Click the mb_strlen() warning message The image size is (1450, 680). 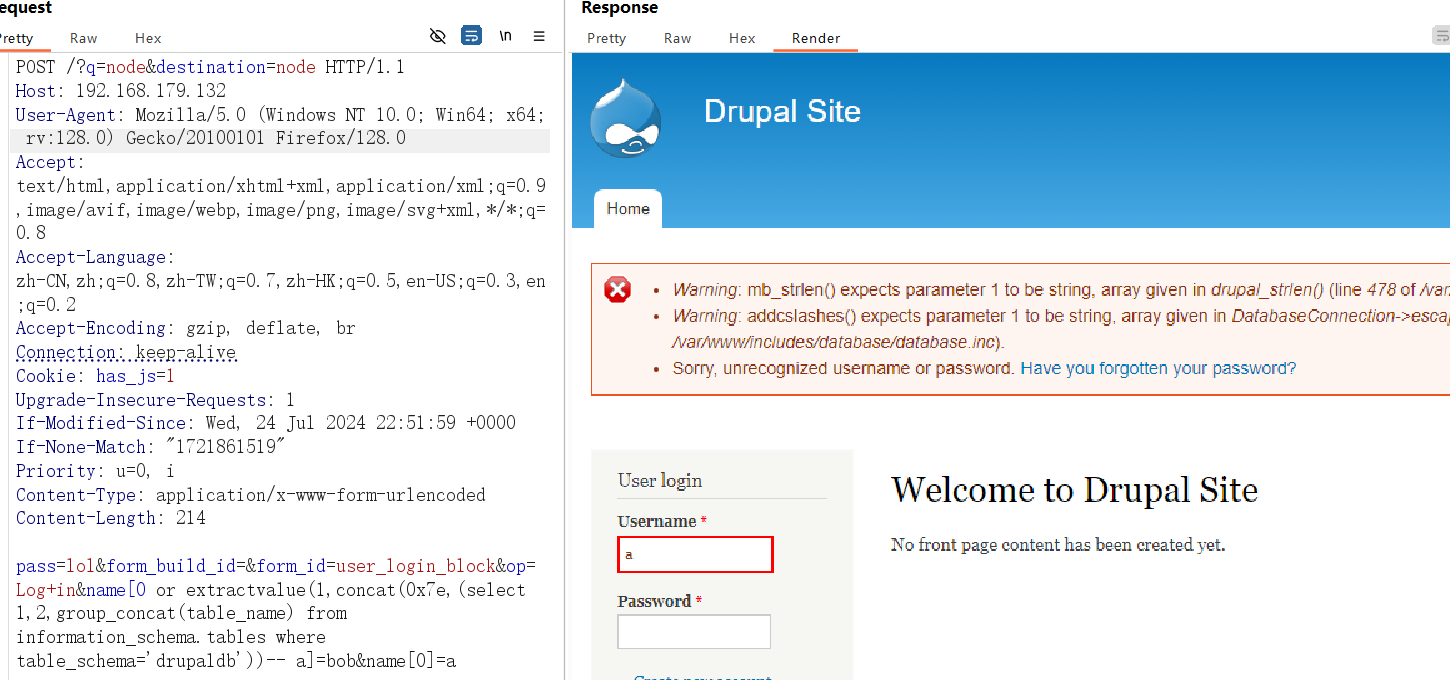click(x=1061, y=290)
